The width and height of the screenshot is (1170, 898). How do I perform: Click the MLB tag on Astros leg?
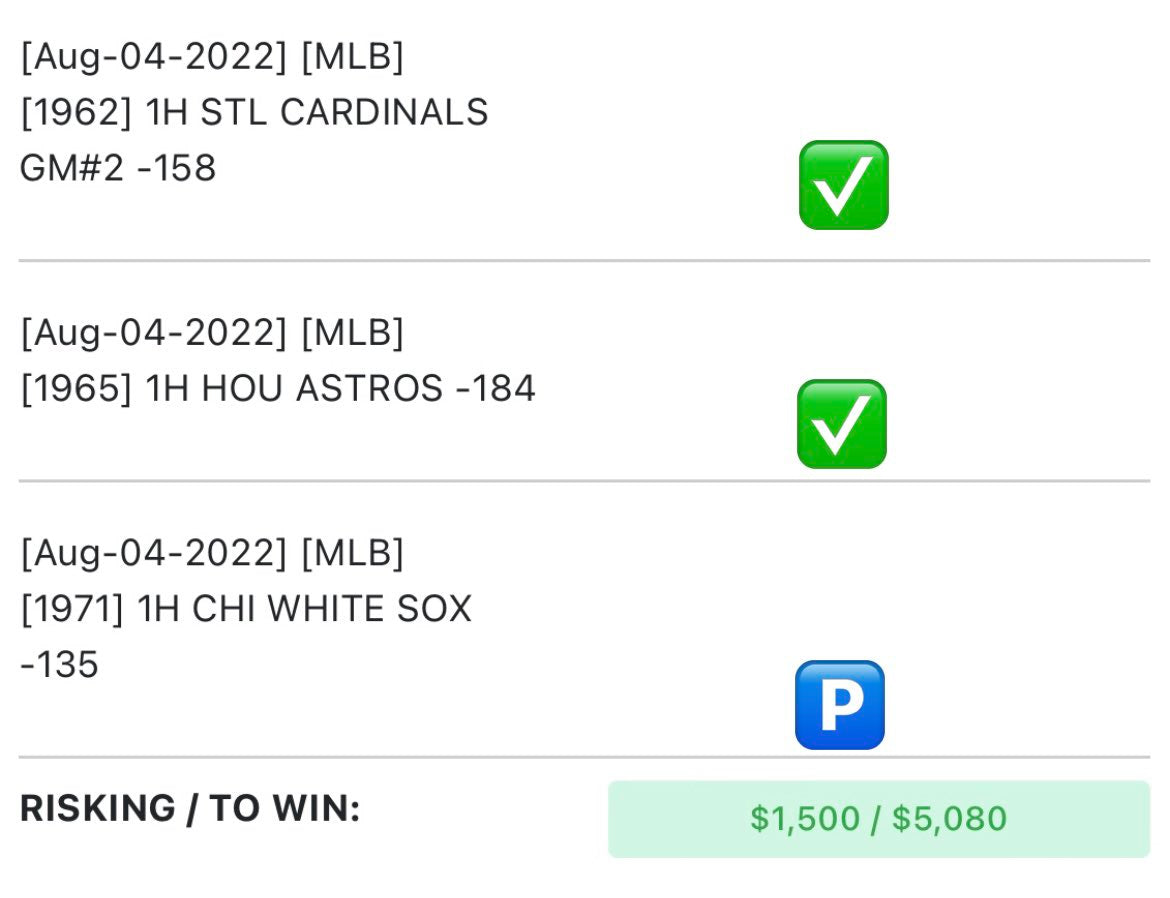(352, 333)
